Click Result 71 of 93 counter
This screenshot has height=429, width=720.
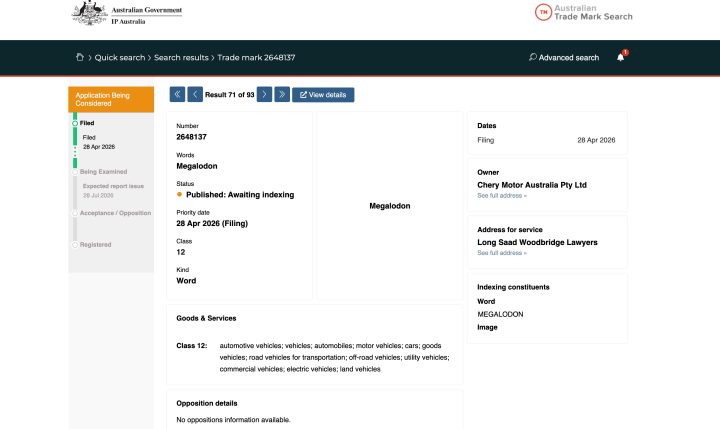point(230,95)
